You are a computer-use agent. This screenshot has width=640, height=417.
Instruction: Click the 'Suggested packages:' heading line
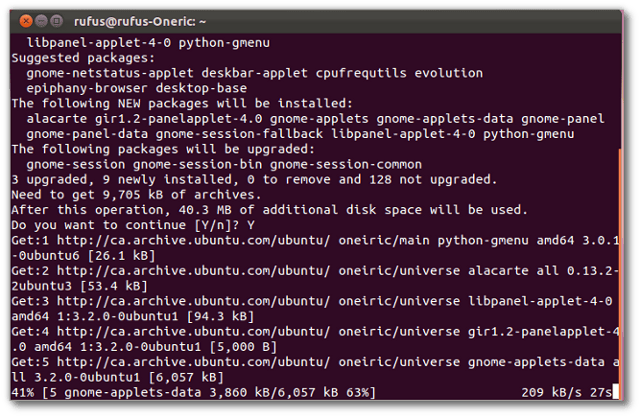tap(83, 58)
